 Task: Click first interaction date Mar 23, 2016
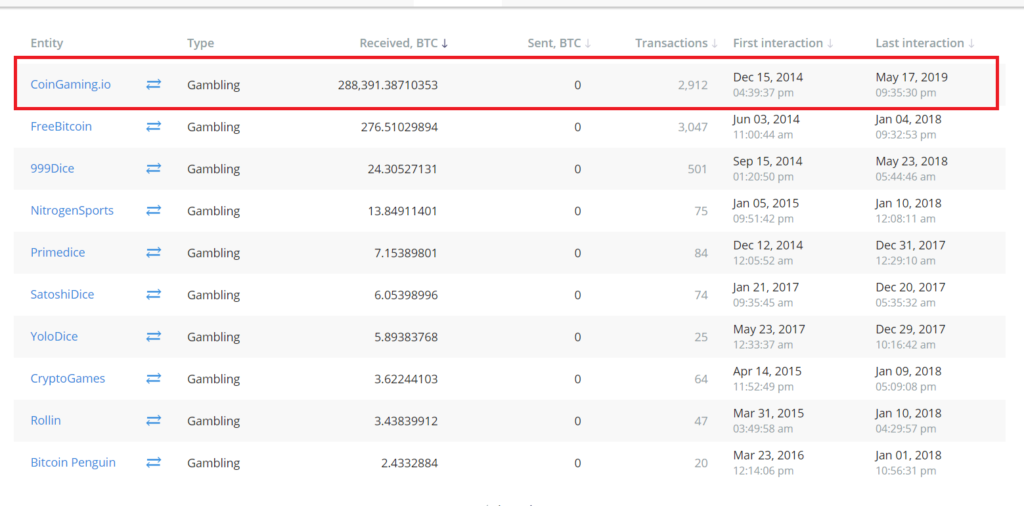(x=769, y=455)
